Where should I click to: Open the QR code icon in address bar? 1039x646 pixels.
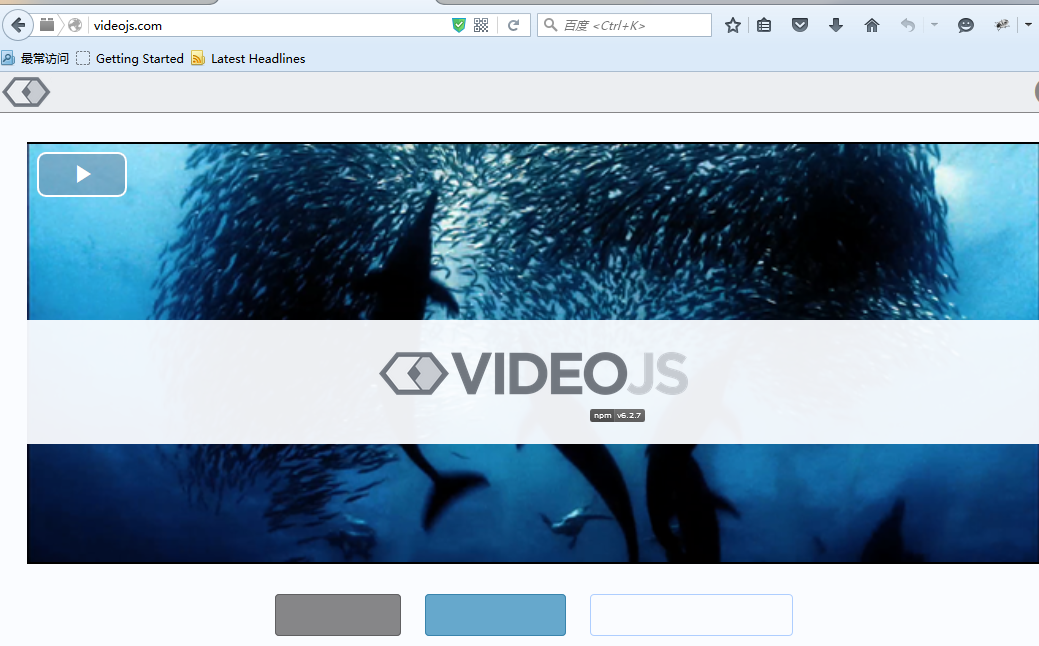tap(481, 25)
